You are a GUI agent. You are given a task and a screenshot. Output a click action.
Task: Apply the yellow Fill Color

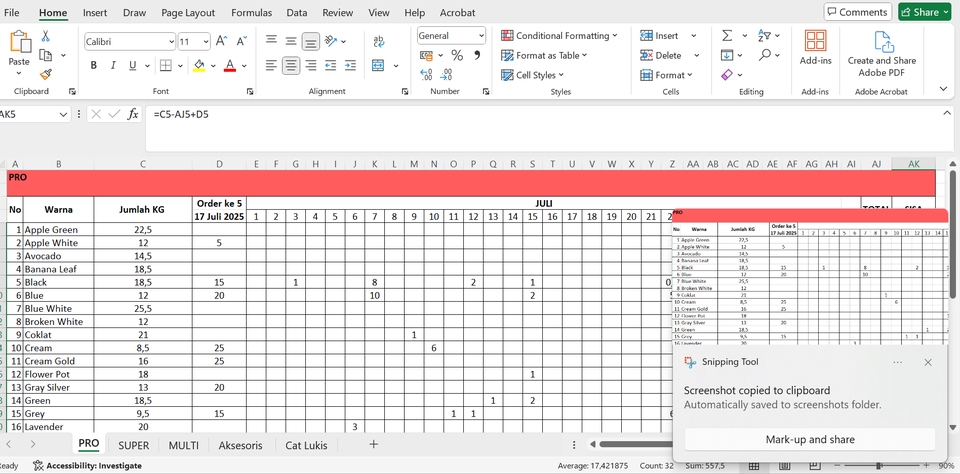199,66
